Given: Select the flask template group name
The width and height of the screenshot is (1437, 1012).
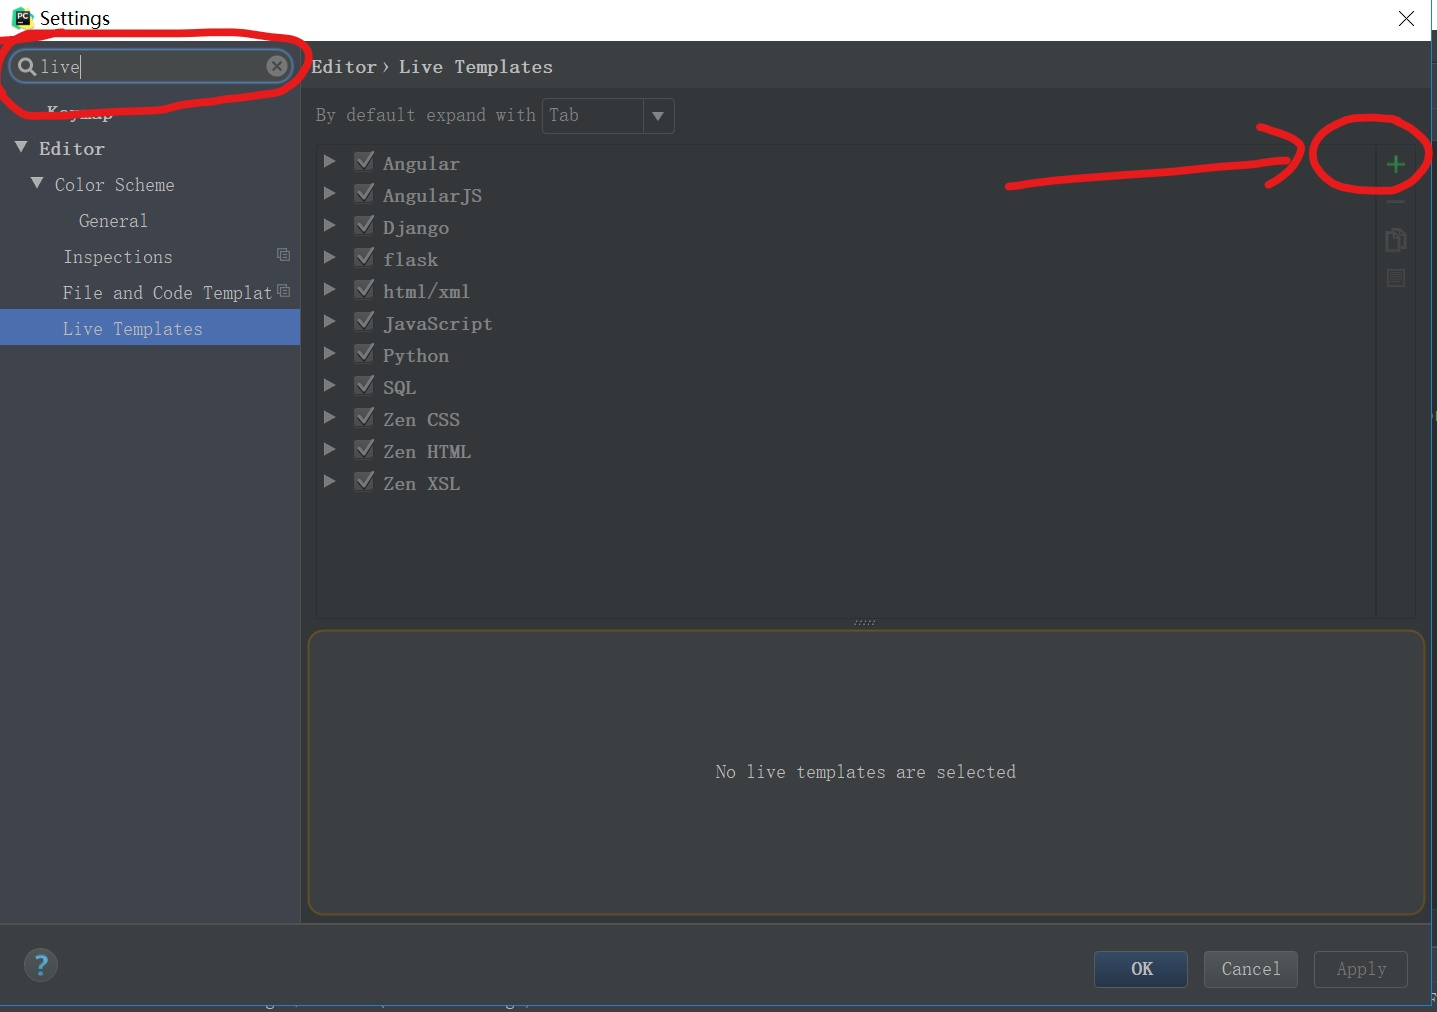Looking at the screenshot, I should point(410,260).
